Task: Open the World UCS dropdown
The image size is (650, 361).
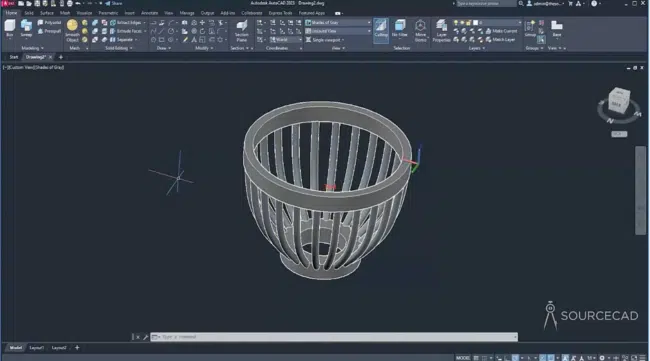Action: tap(286, 40)
